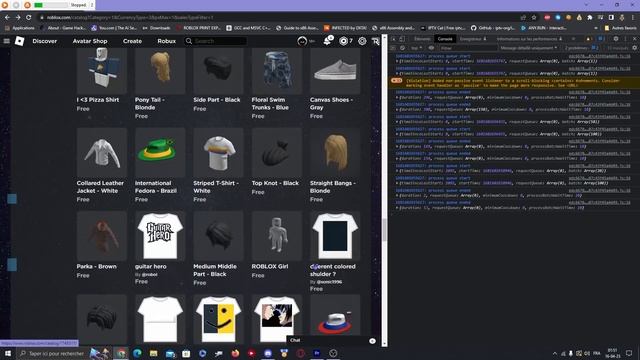Screen dimensions: 640x360
Task: Open Premiere Pro from the taskbar
Action: tap(317, 353)
